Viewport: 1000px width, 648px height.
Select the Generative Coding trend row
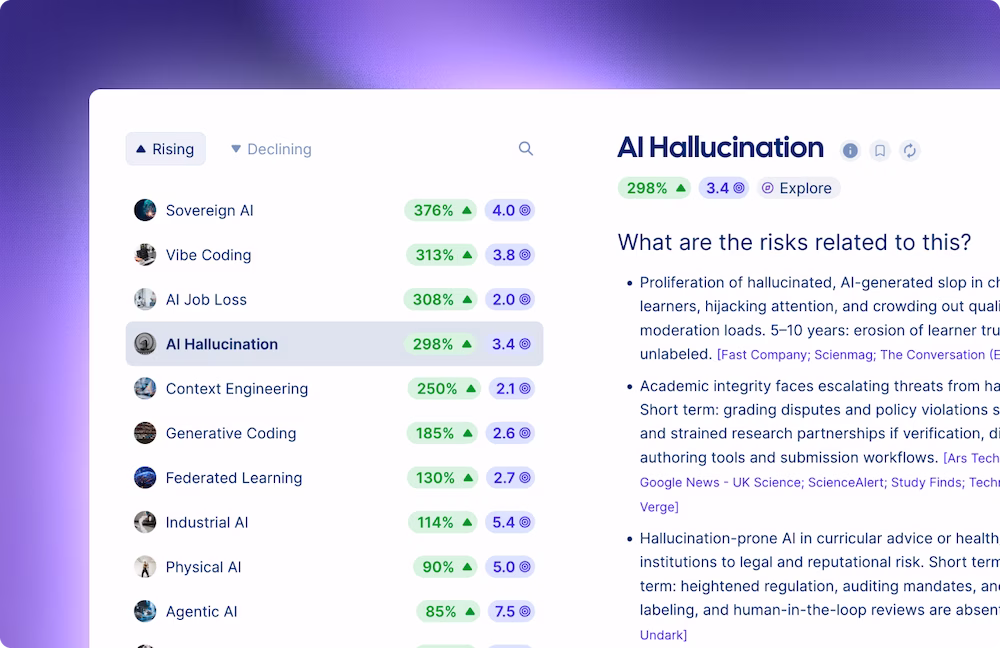[x=334, y=433]
